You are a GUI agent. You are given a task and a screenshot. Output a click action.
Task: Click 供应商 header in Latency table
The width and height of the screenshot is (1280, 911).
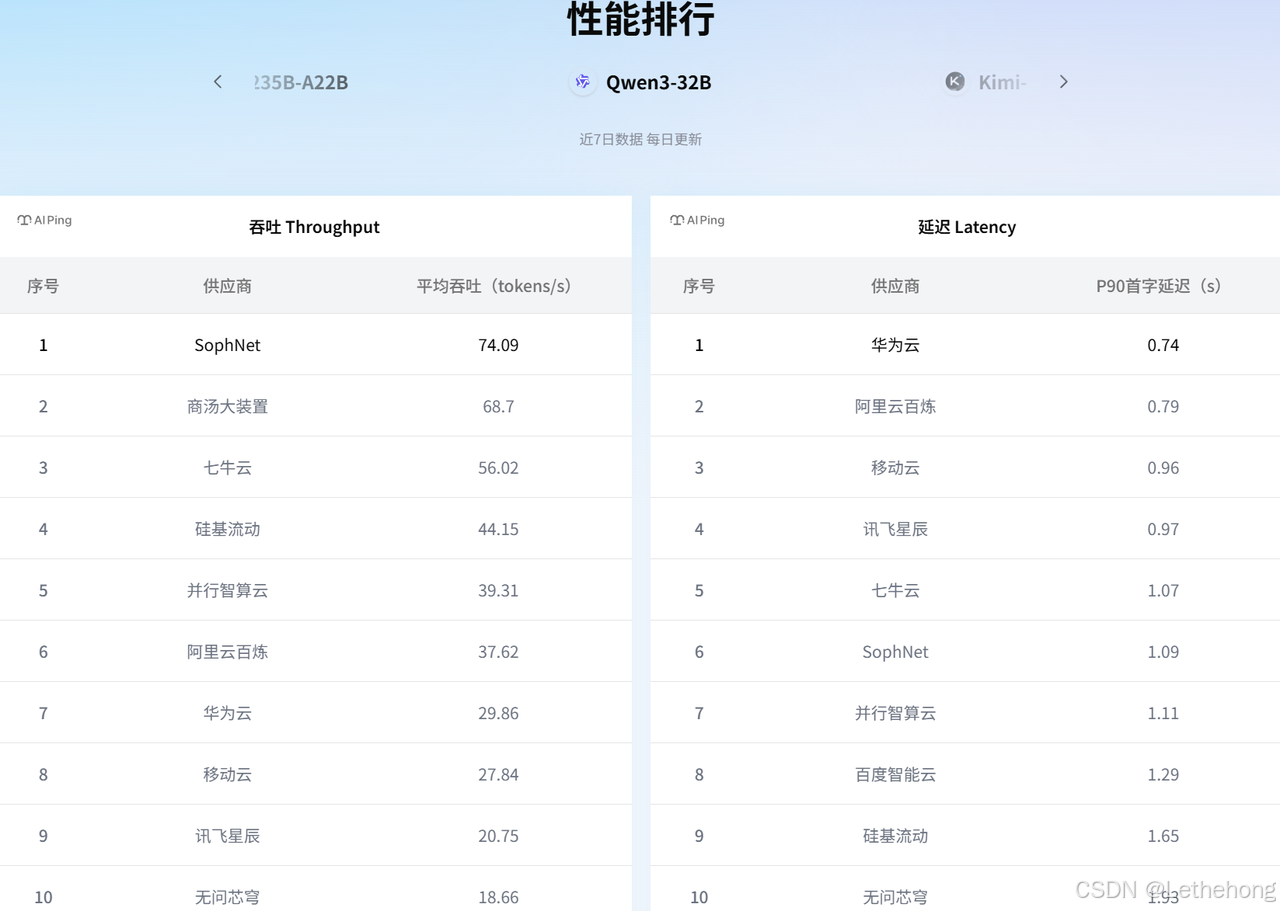coord(895,286)
